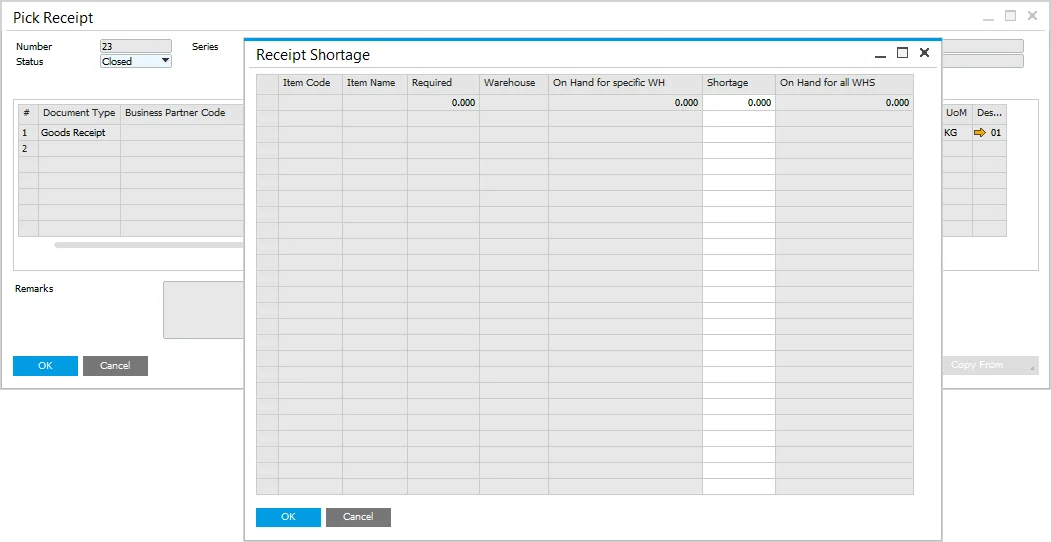Click the yellow link arrow in Des. column
This screenshot has width=1051, height=542.
click(x=980, y=132)
